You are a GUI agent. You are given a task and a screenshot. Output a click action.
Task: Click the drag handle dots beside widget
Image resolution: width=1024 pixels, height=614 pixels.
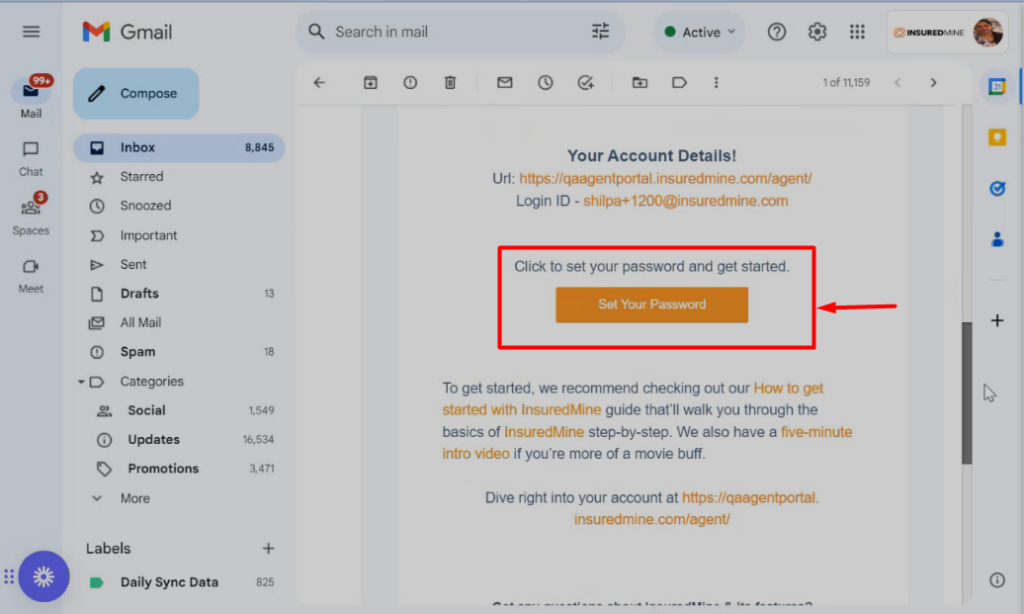(x=9, y=576)
